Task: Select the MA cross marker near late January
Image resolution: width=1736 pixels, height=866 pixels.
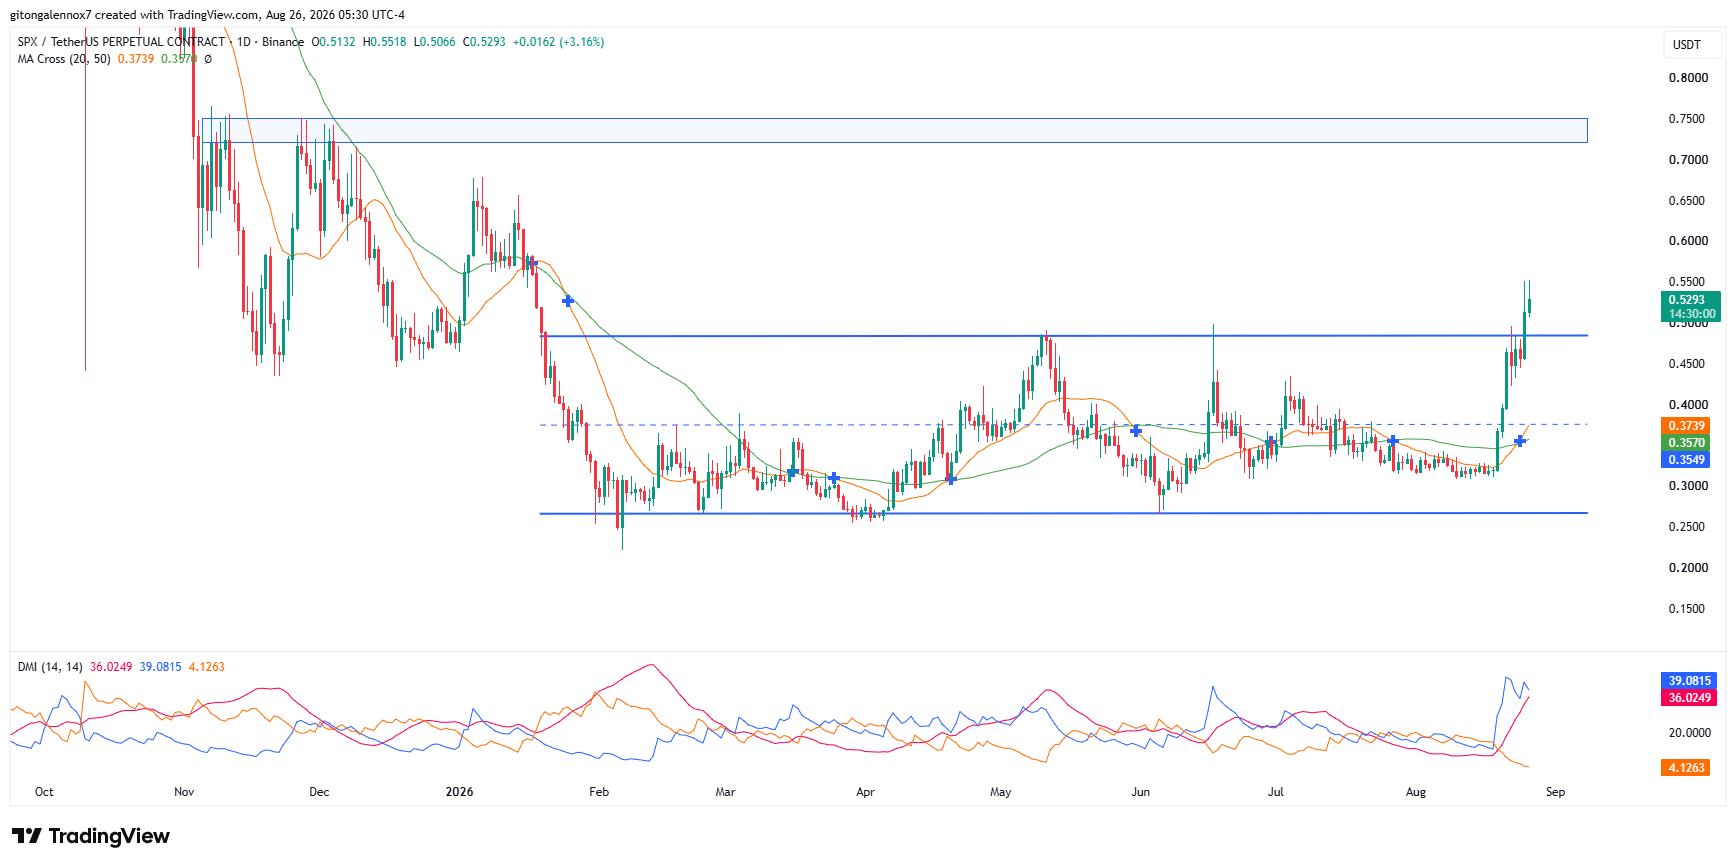Action: click(x=568, y=300)
